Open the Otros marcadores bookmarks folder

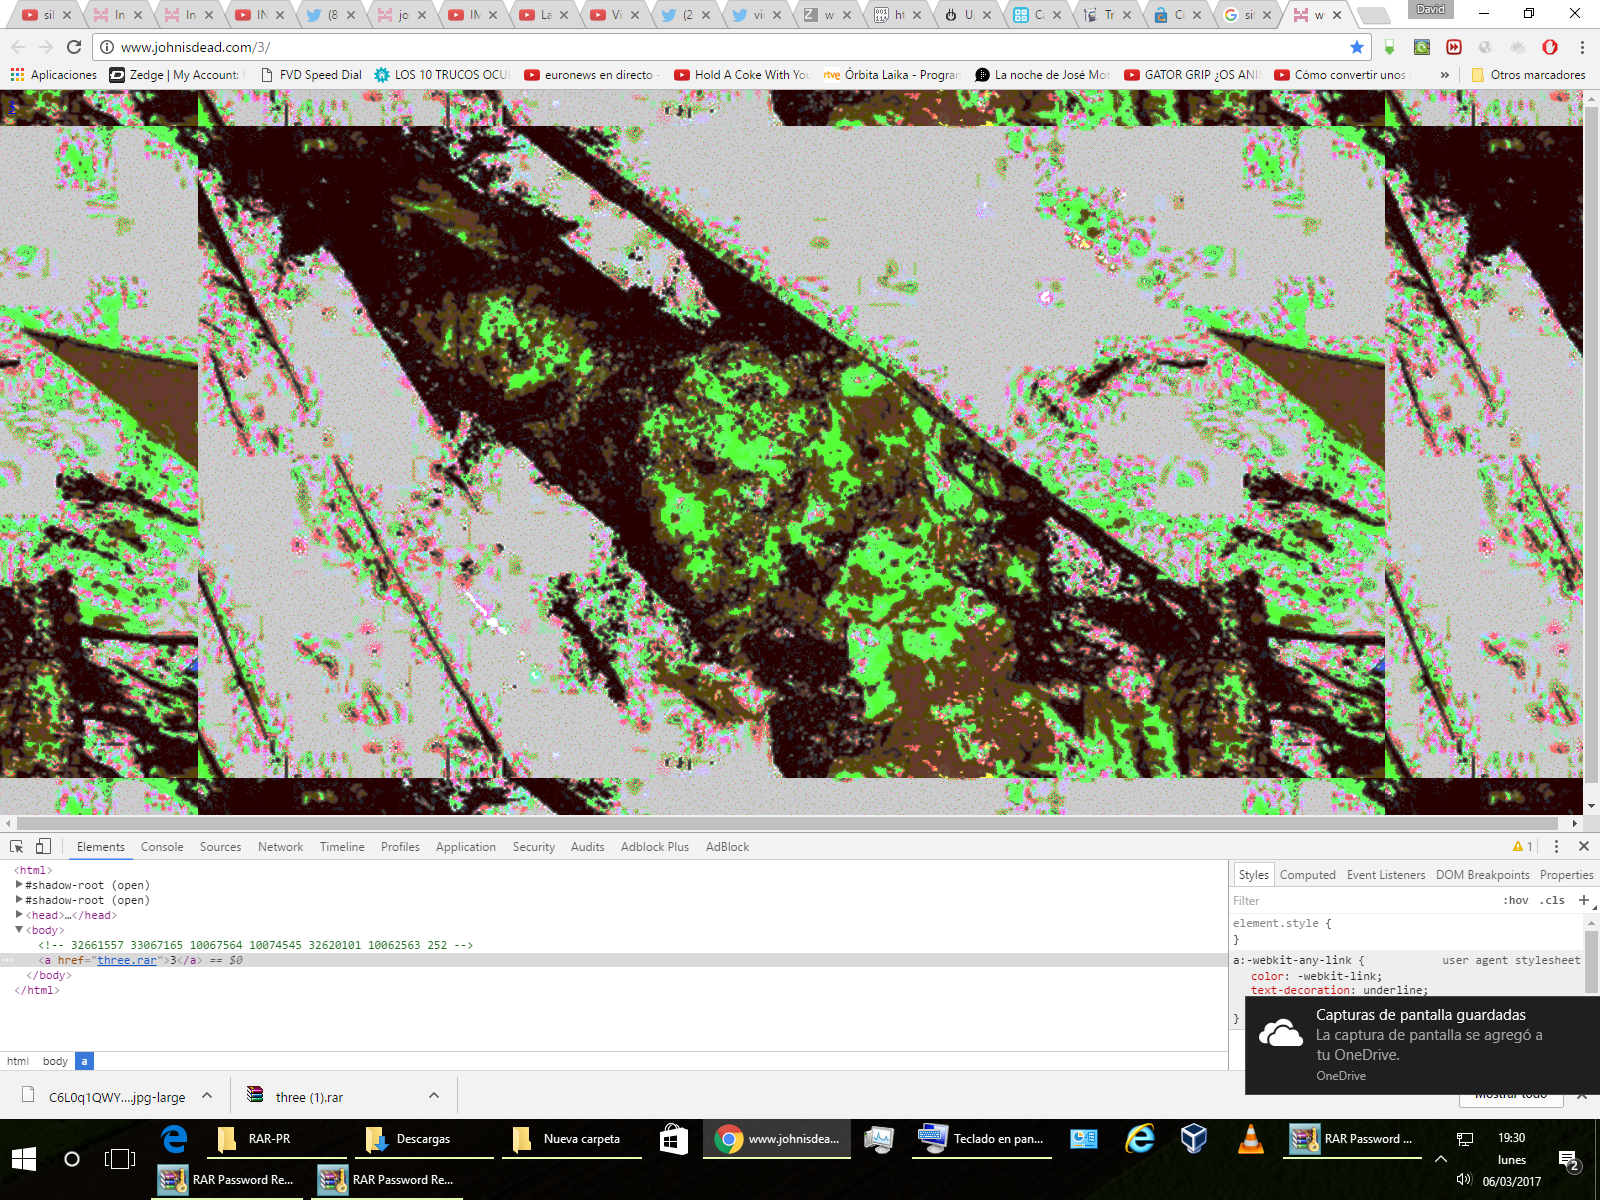1528,75
